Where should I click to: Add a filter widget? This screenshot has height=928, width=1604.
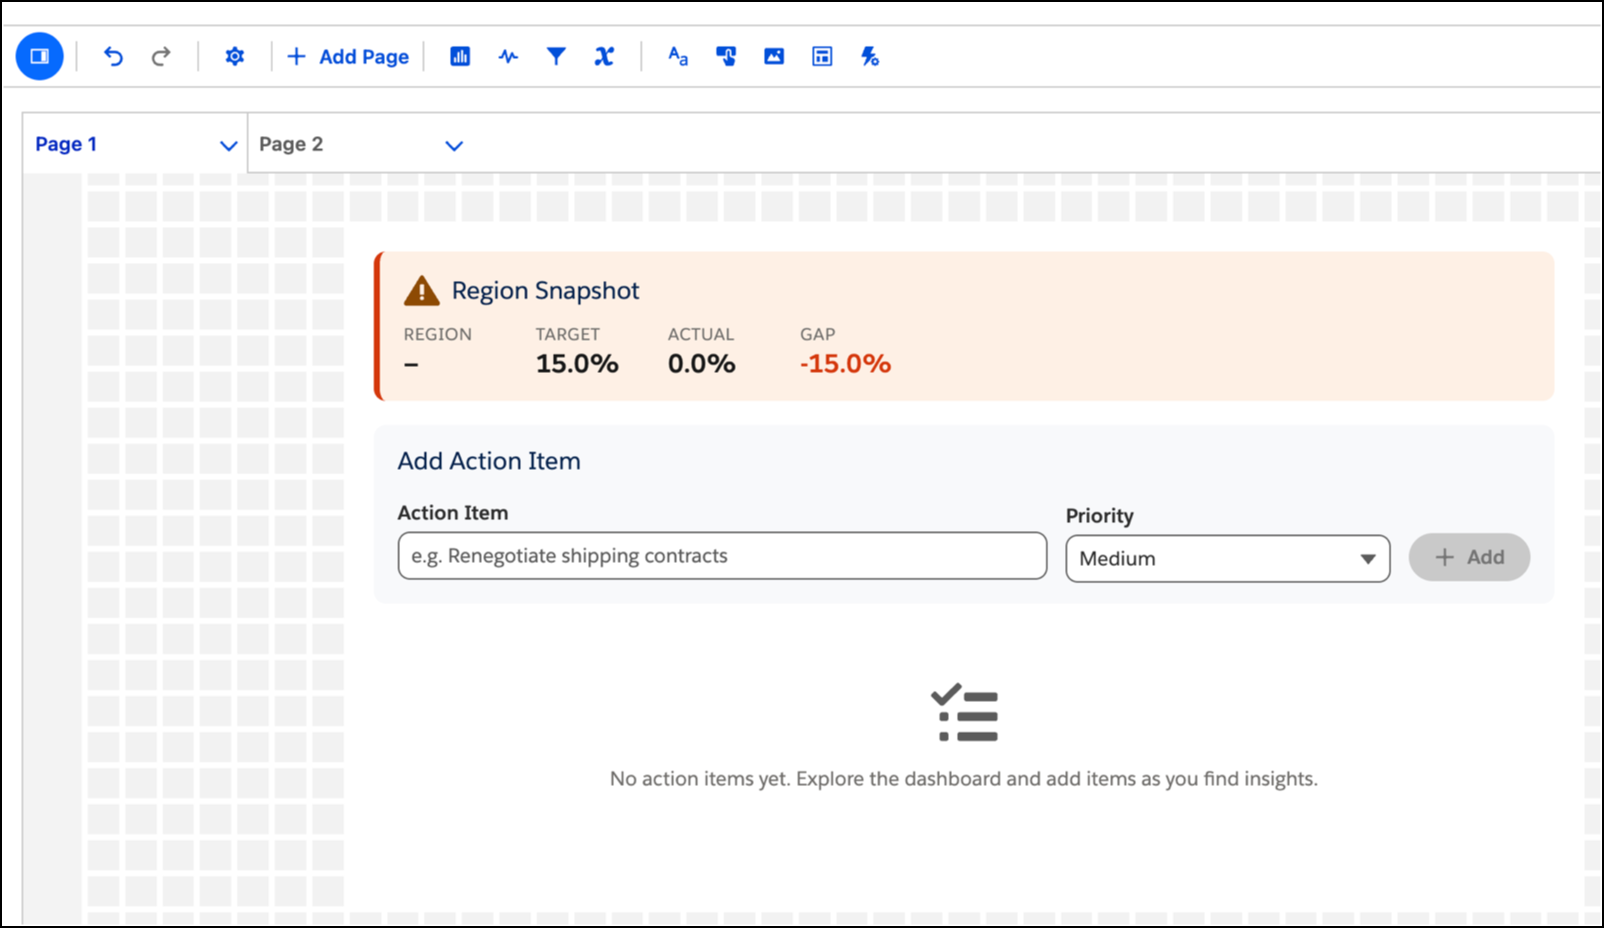point(556,56)
